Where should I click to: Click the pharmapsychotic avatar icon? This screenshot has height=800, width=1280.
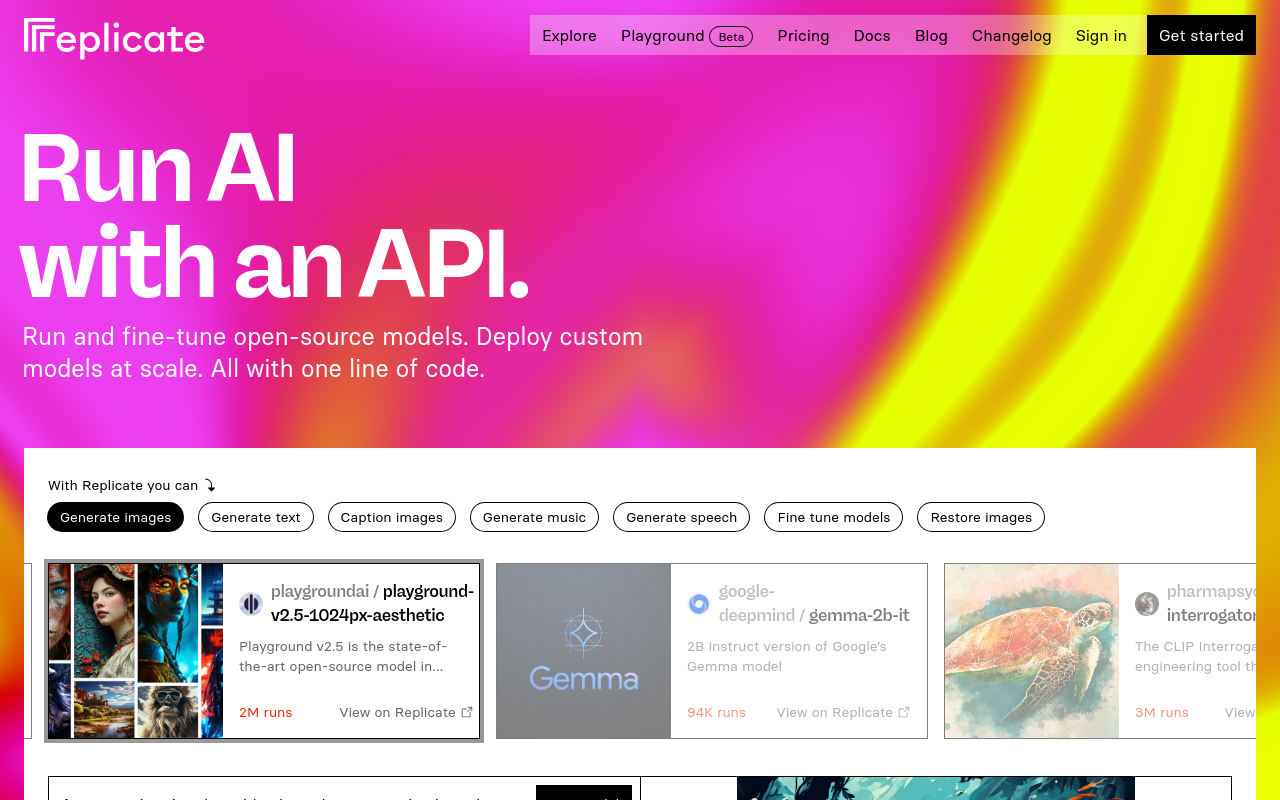(x=1147, y=604)
